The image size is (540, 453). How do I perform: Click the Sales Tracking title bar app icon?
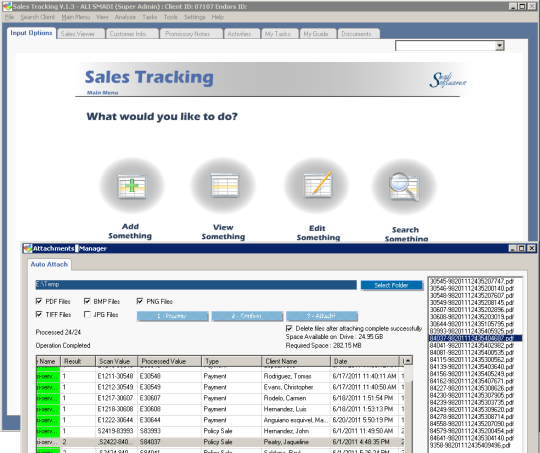point(7,6)
